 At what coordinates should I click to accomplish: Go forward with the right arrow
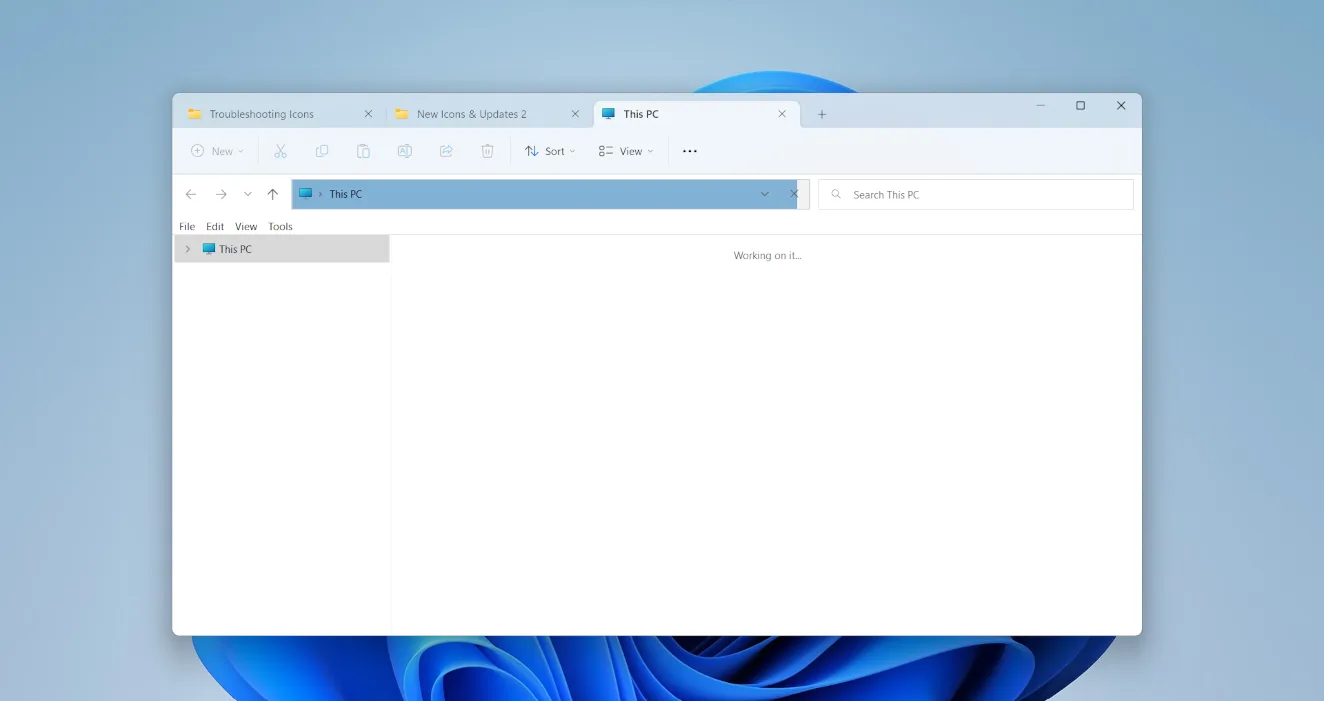(221, 194)
